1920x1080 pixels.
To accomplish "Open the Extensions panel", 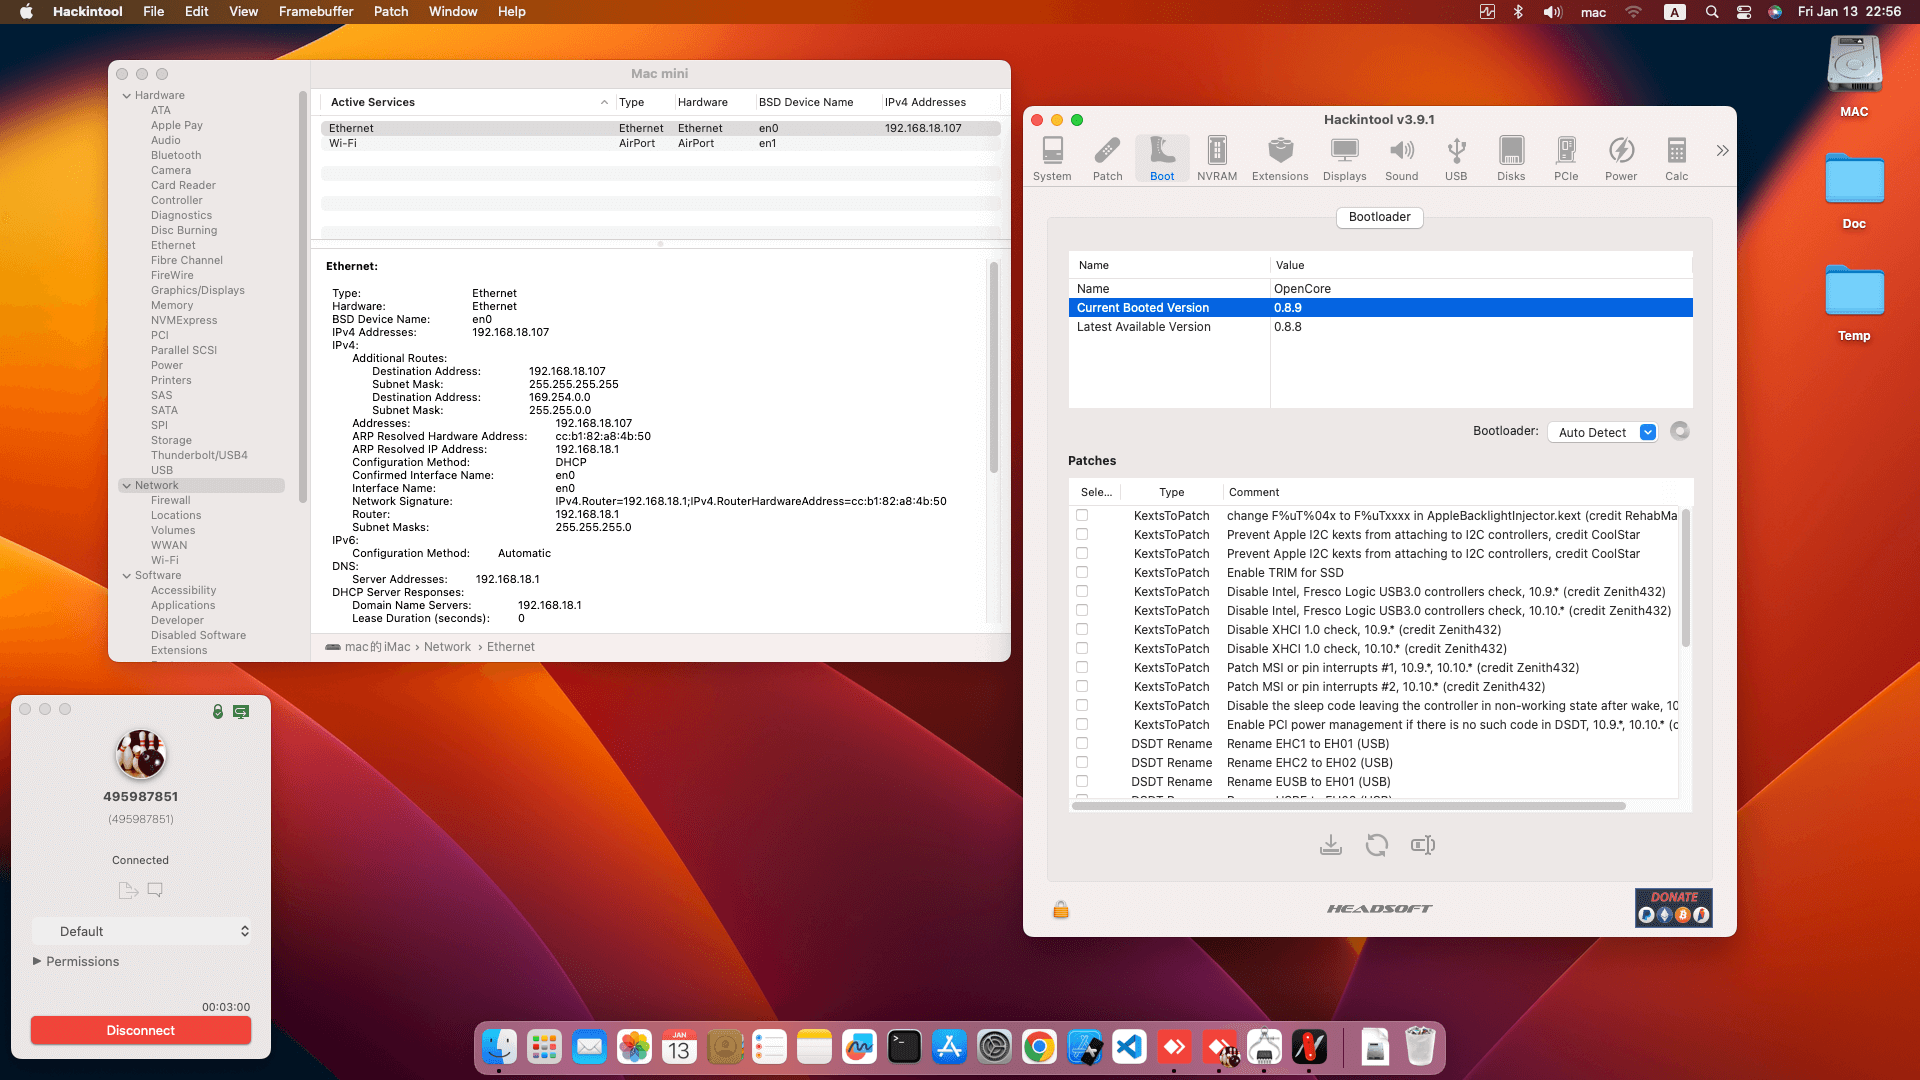I will (x=1279, y=157).
